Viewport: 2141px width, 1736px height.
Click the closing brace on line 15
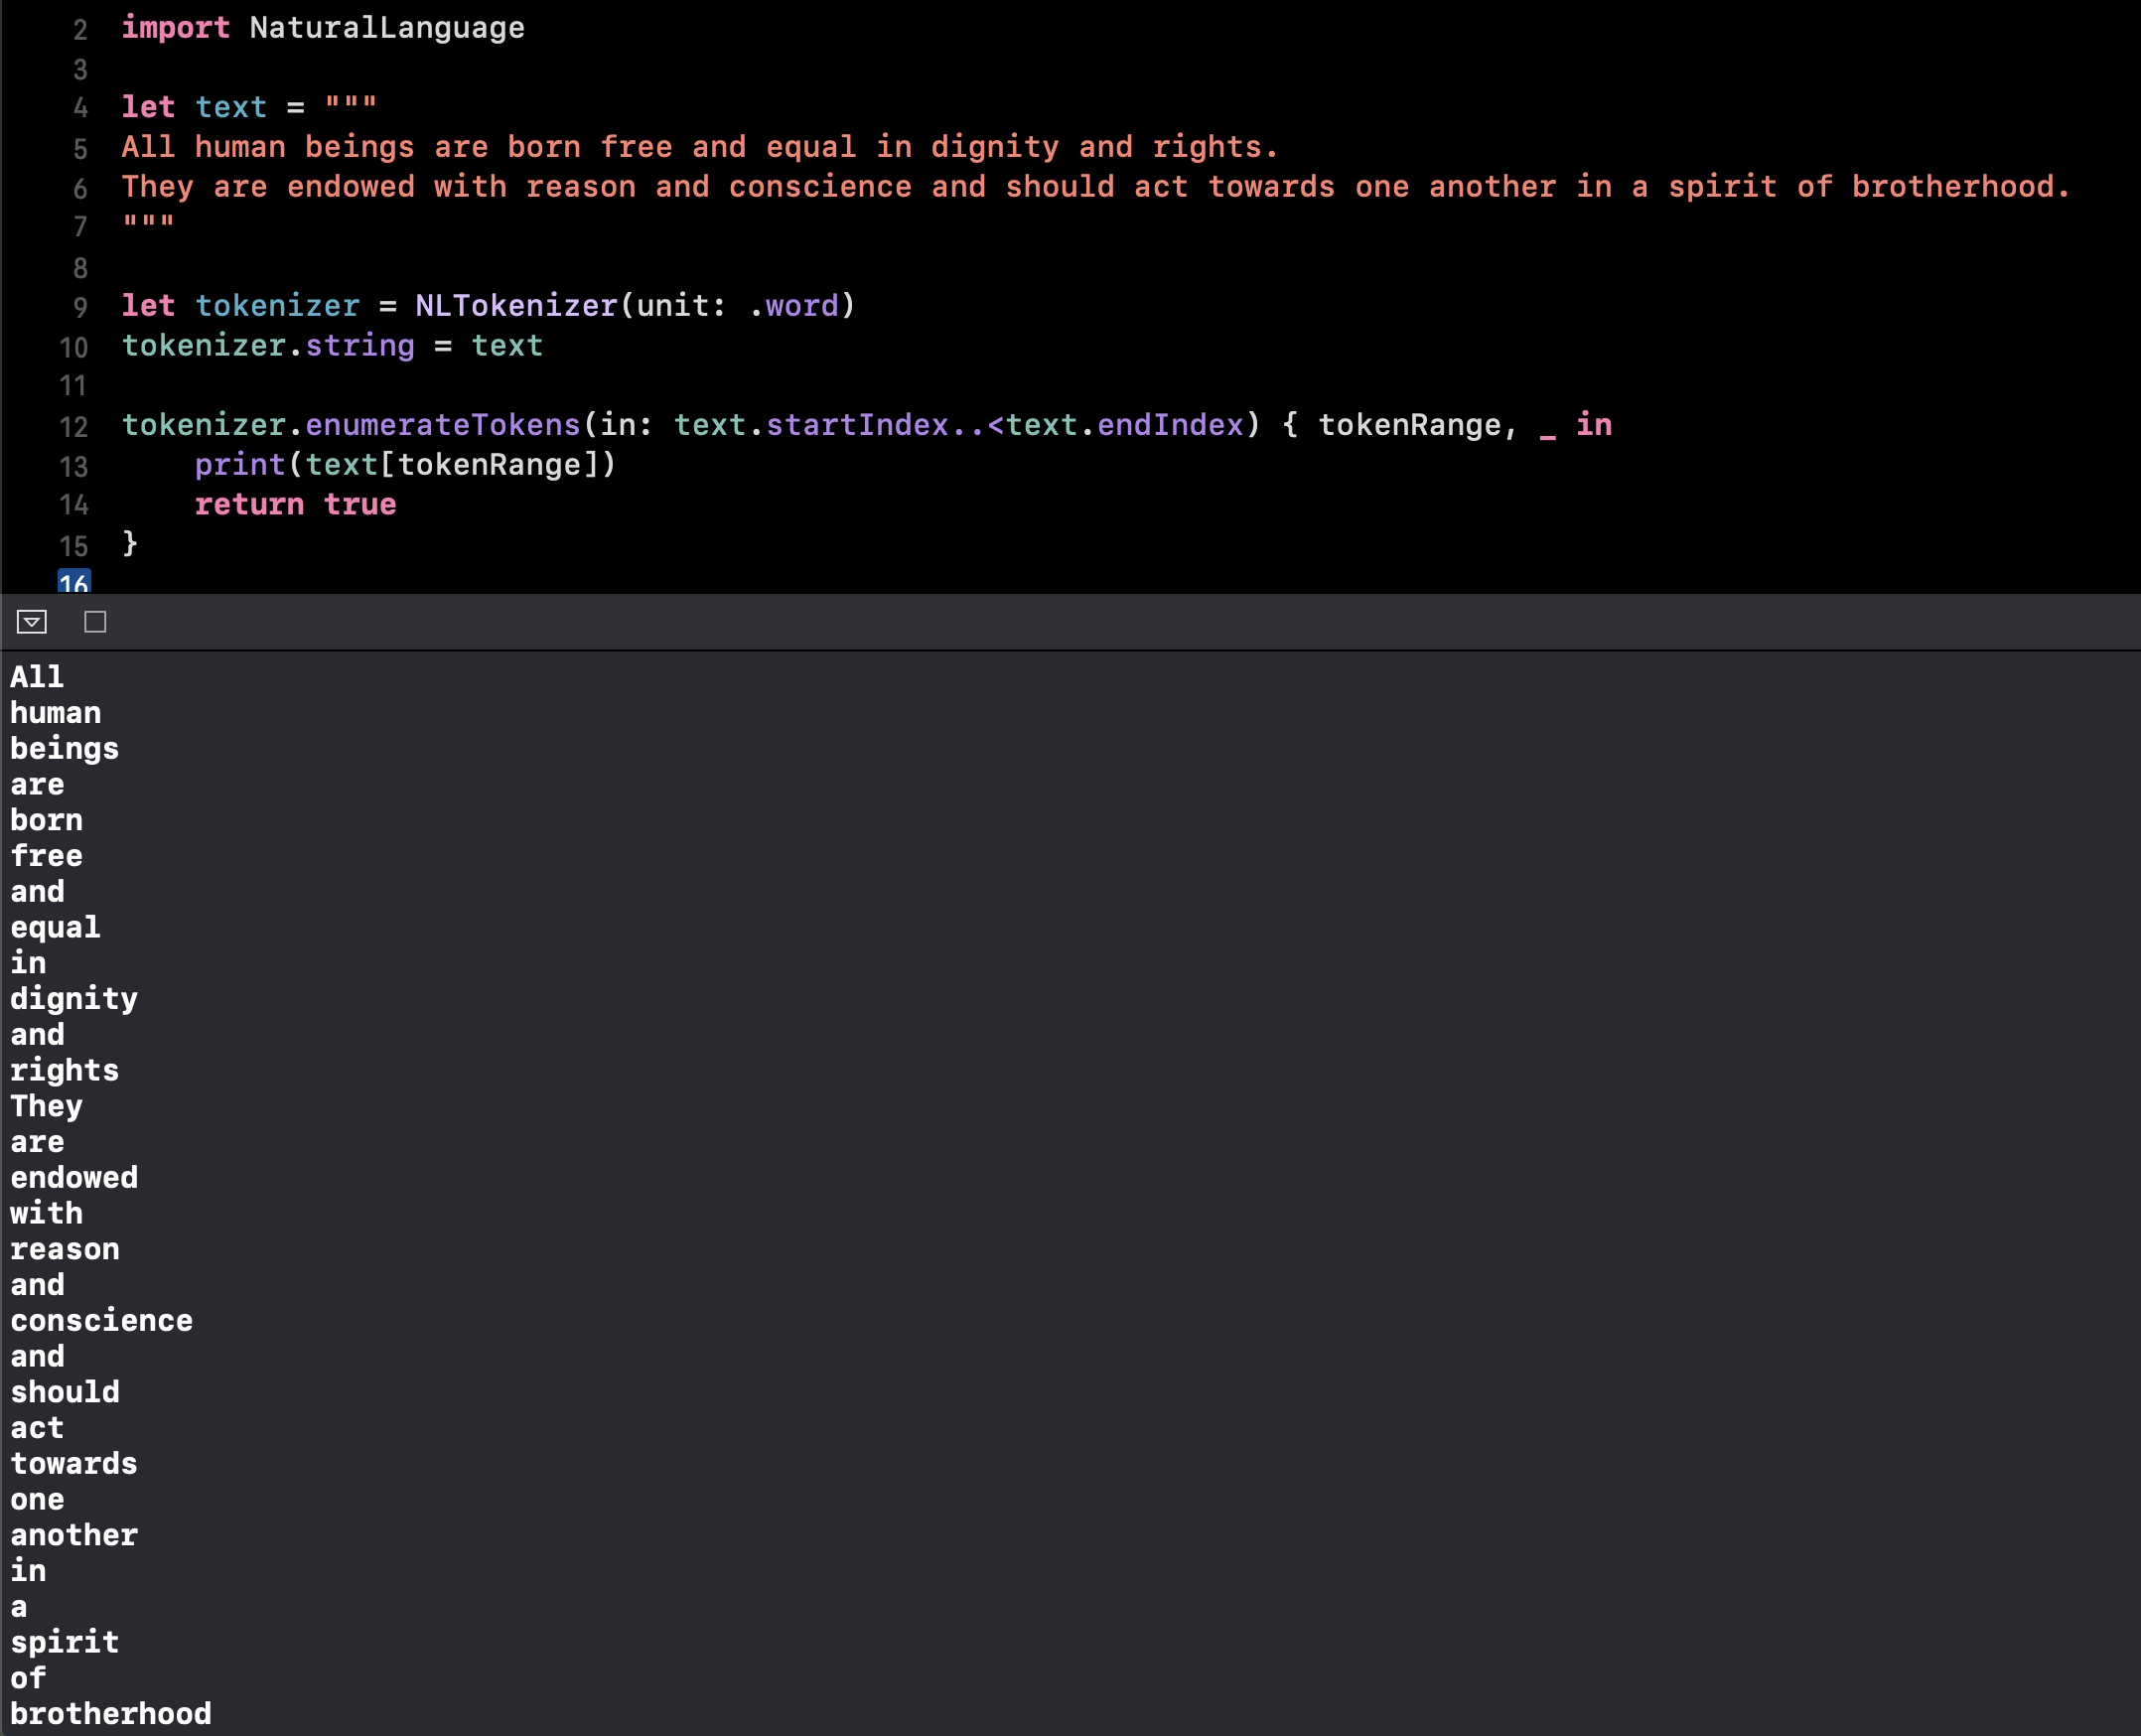pos(130,544)
